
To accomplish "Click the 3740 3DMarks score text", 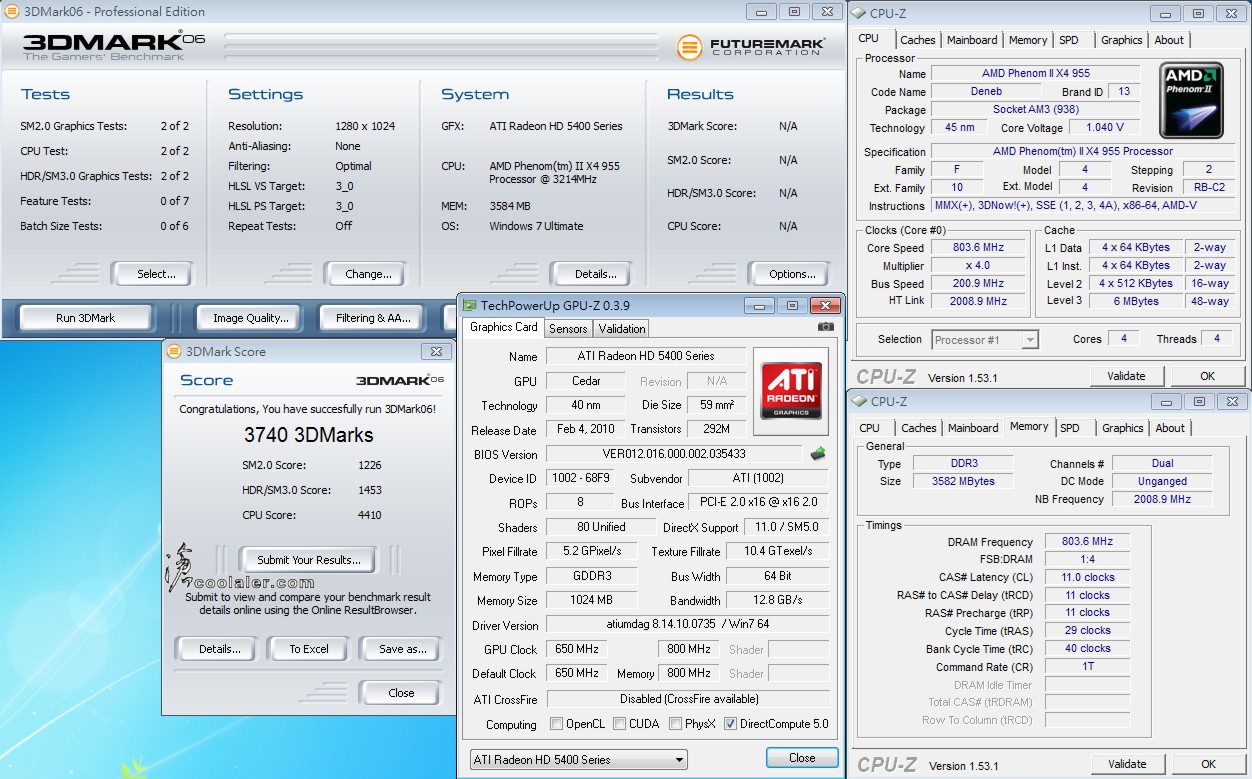I will [309, 435].
